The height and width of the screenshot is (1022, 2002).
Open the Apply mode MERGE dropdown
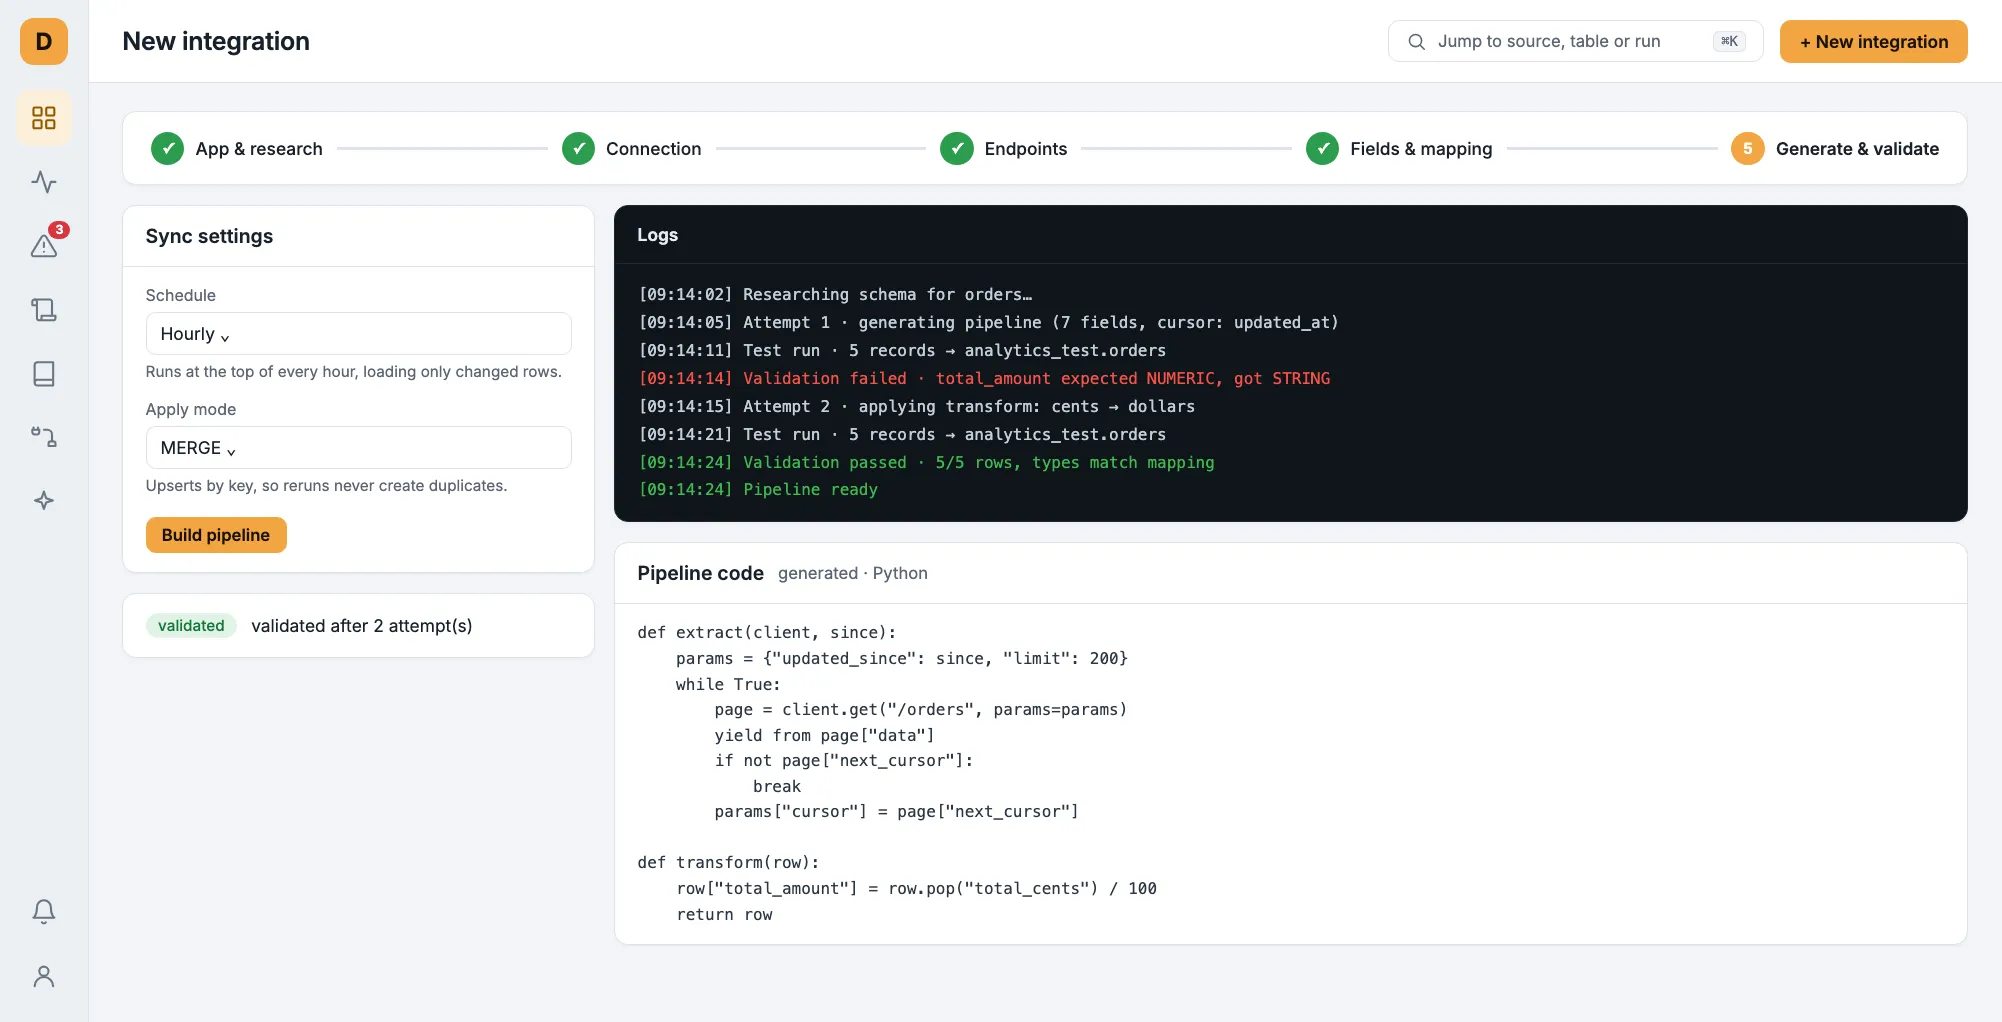(x=359, y=448)
